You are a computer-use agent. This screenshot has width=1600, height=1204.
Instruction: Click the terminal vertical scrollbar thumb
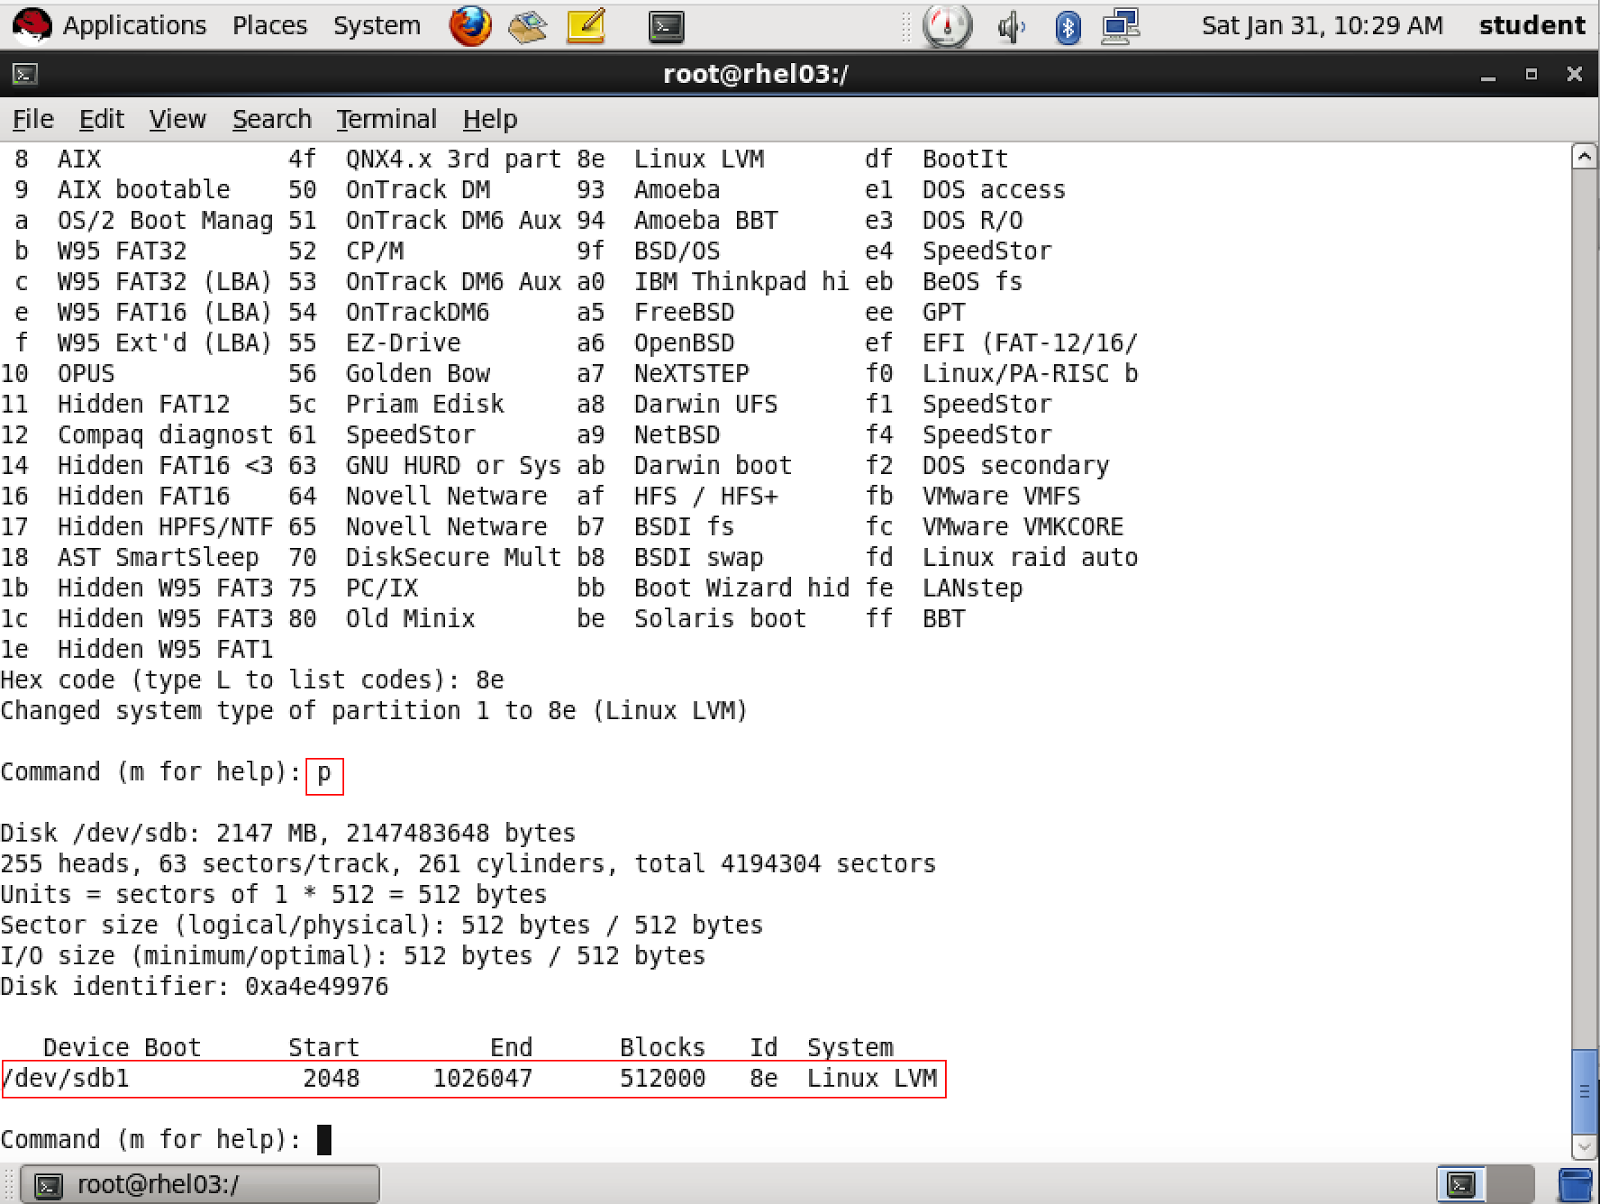click(1584, 1090)
